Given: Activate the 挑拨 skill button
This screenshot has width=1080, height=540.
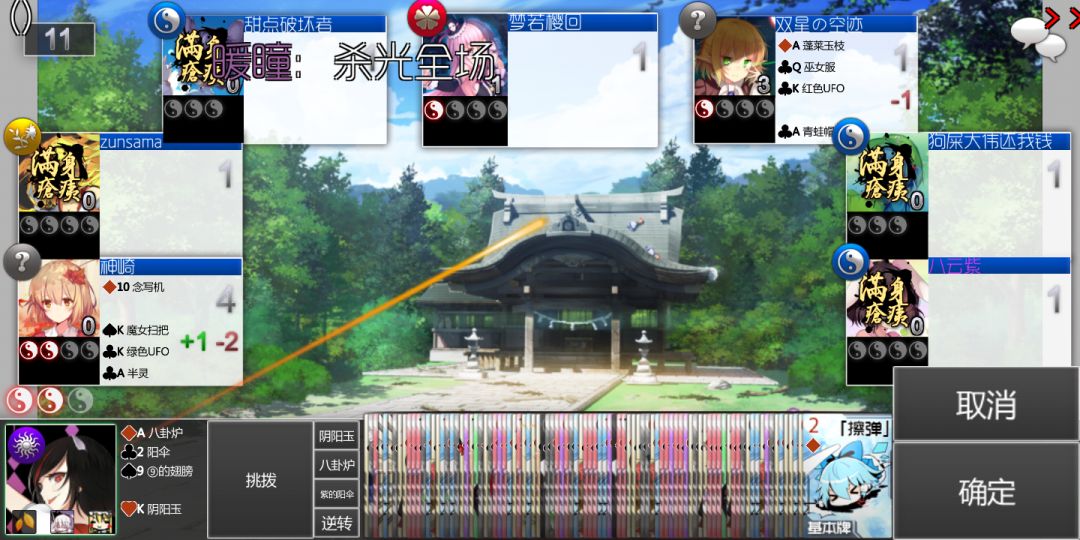Looking at the screenshot, I should [x=260, y=480].
